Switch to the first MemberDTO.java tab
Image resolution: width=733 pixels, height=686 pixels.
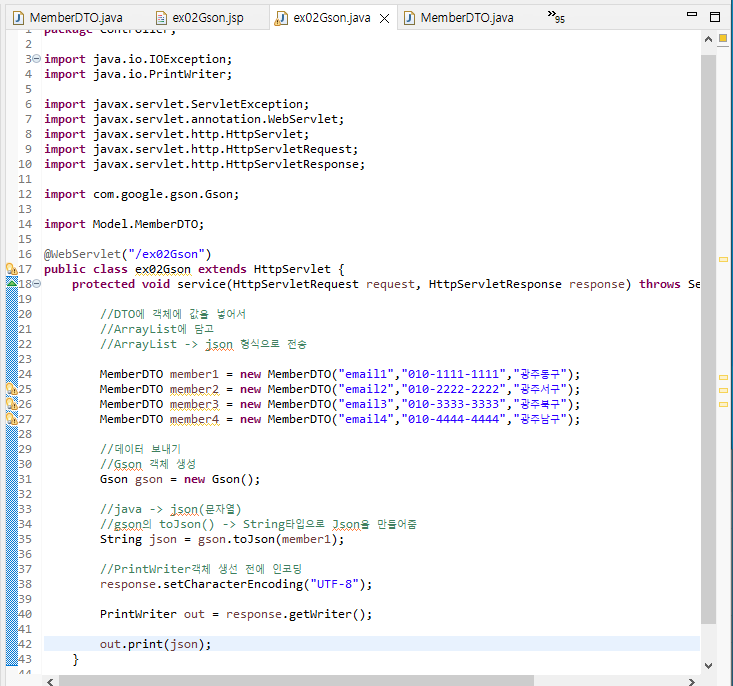click(68, 18)
